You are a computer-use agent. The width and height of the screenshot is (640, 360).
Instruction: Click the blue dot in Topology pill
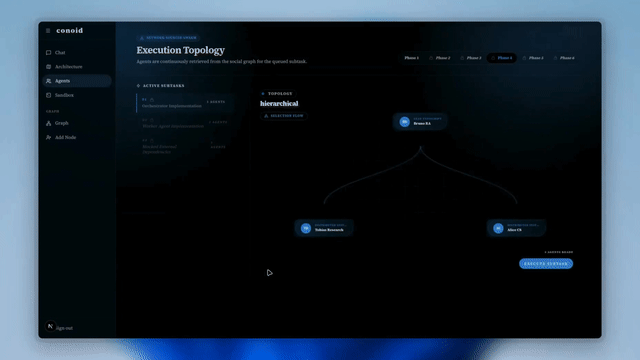coord(263,93)
